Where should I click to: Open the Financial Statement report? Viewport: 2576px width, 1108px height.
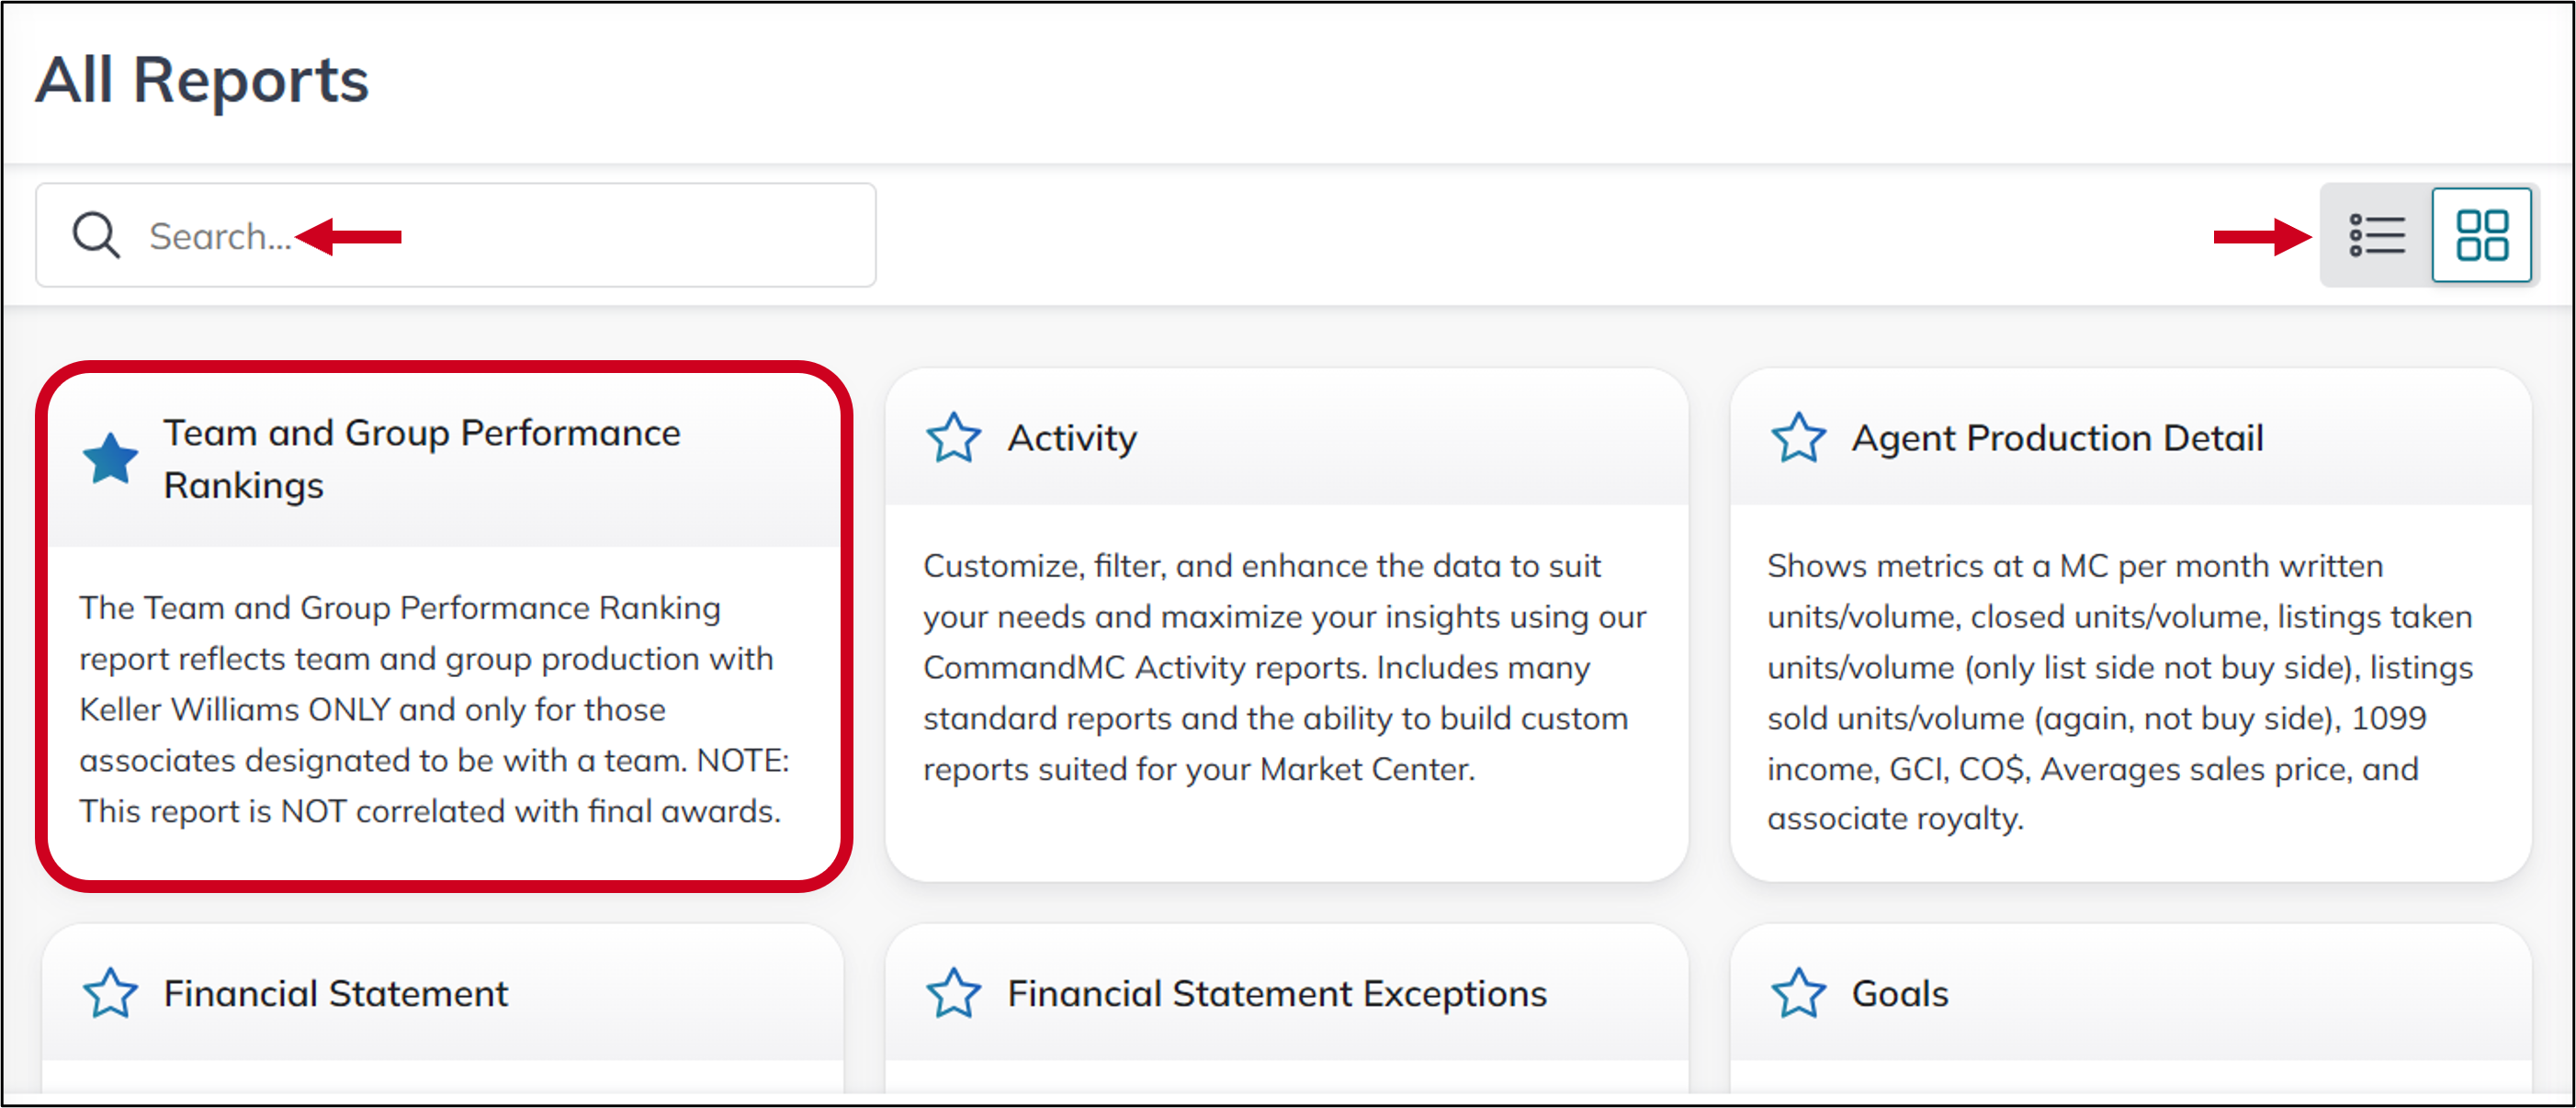coord(335,993)
